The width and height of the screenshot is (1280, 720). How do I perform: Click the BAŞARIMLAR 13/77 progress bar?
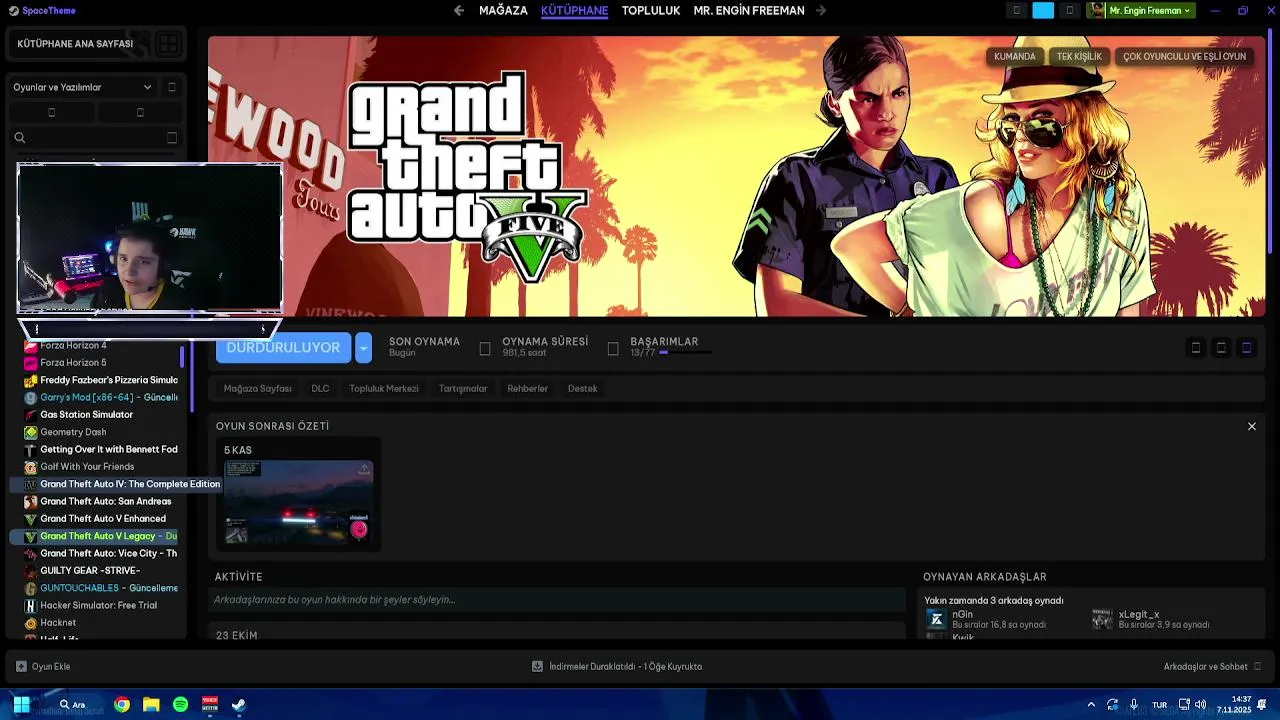point(686,353)
